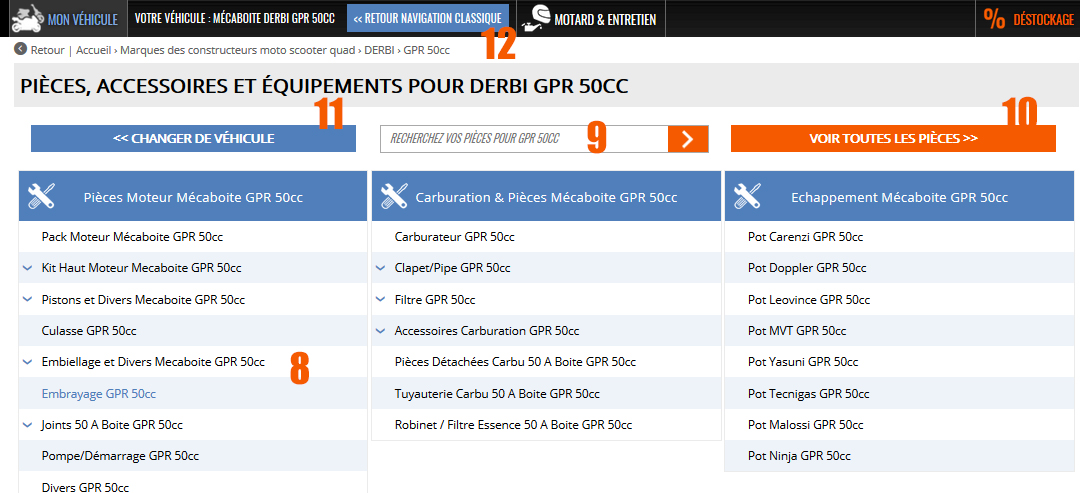Click the orange percent Déstockage icon
The width and height of the screenshot is (1080, 493).
pyautogui.click(x=994, y=18)
